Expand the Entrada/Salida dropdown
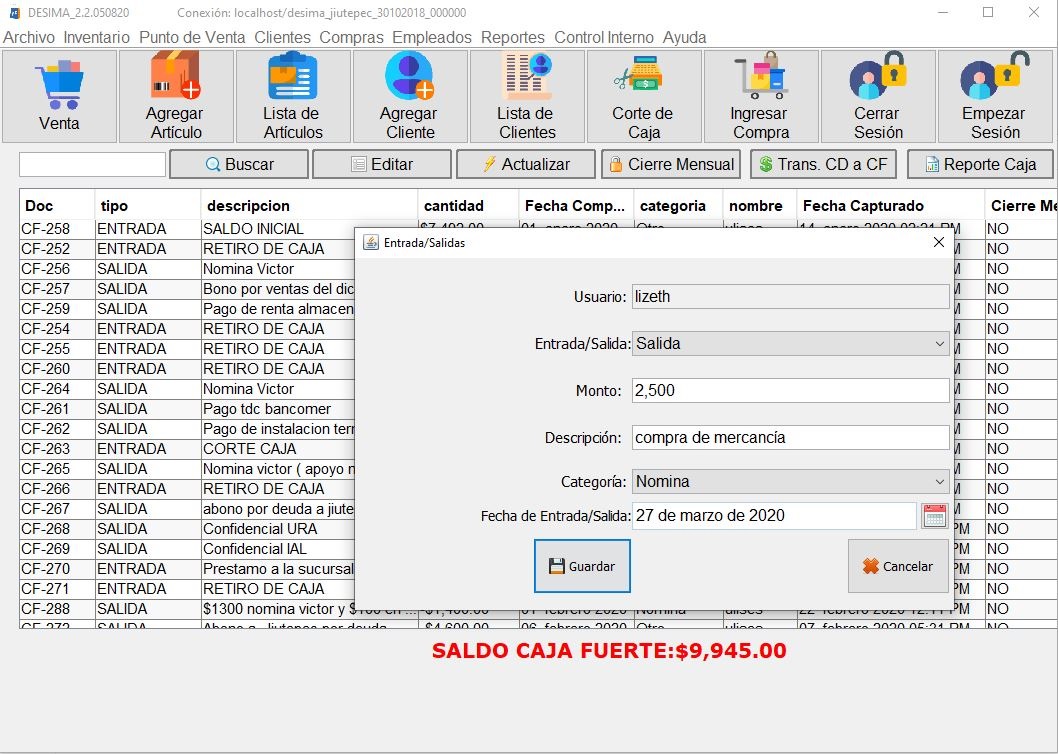This screenshot has width=1058, height=754. [790, 343]
